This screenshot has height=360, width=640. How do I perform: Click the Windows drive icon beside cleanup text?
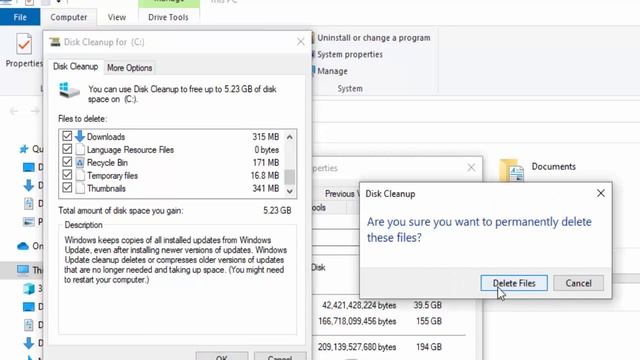coord(69,90)
